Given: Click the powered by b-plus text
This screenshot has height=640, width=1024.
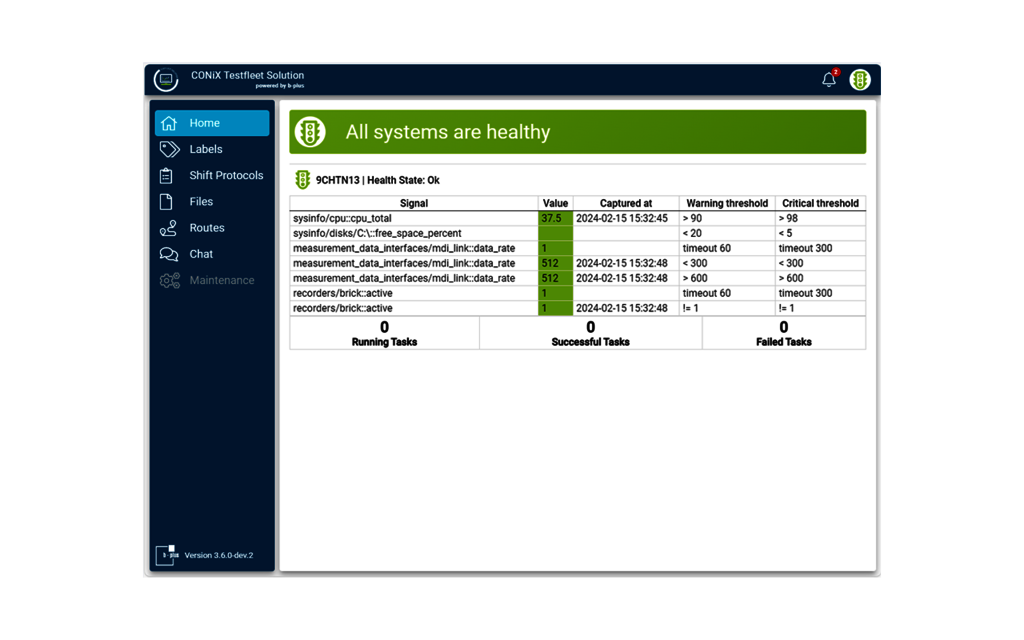Looking at the screenshot, I should point(280,86).
